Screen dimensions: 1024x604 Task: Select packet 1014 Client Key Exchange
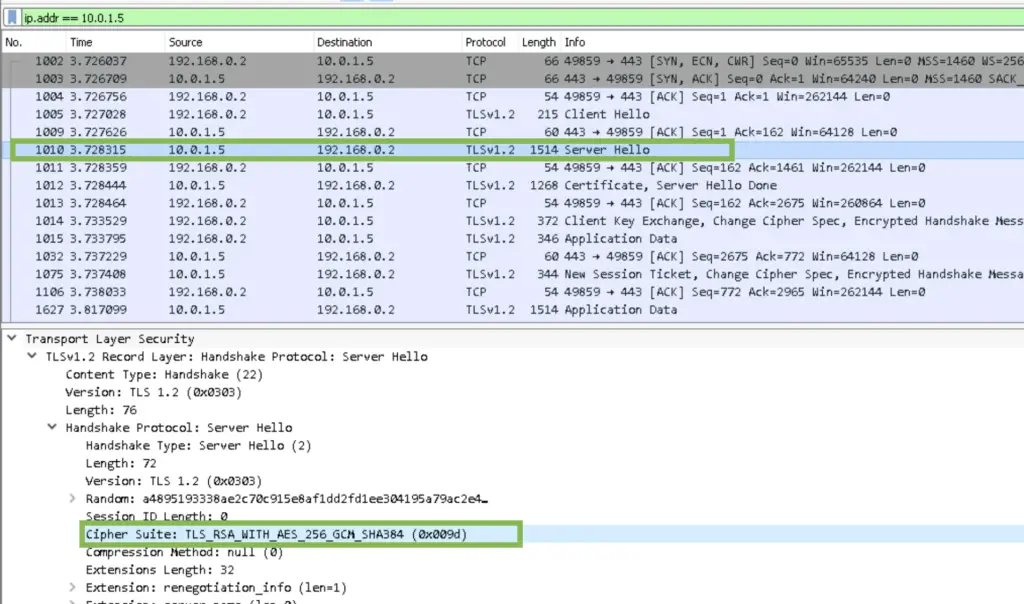[x=513, y=221]
